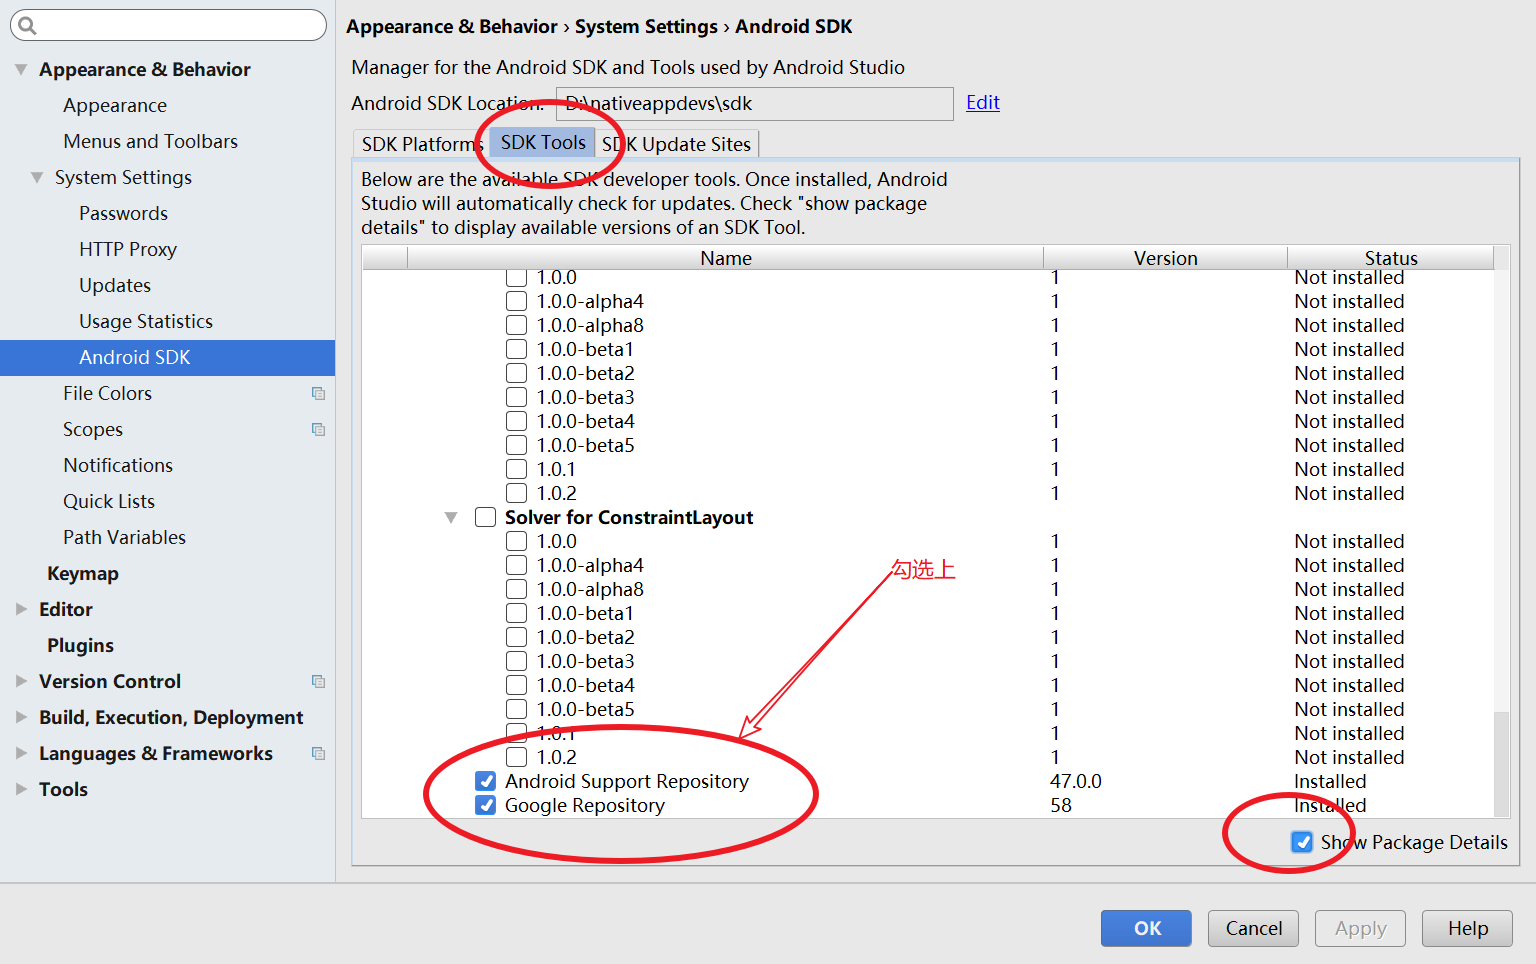Expand the Tools section
Viewport: 1536px width, 964px height.
click(x=21, y=789)
